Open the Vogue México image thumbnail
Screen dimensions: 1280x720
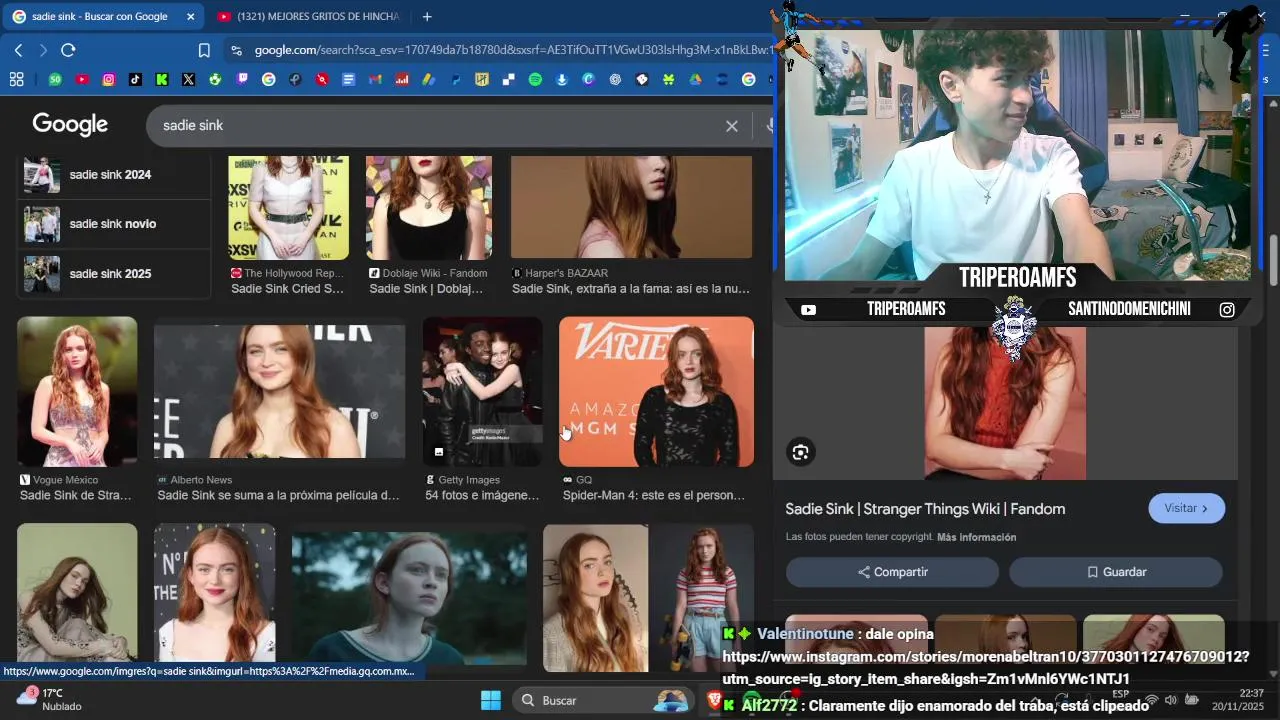tap(77, 391)
